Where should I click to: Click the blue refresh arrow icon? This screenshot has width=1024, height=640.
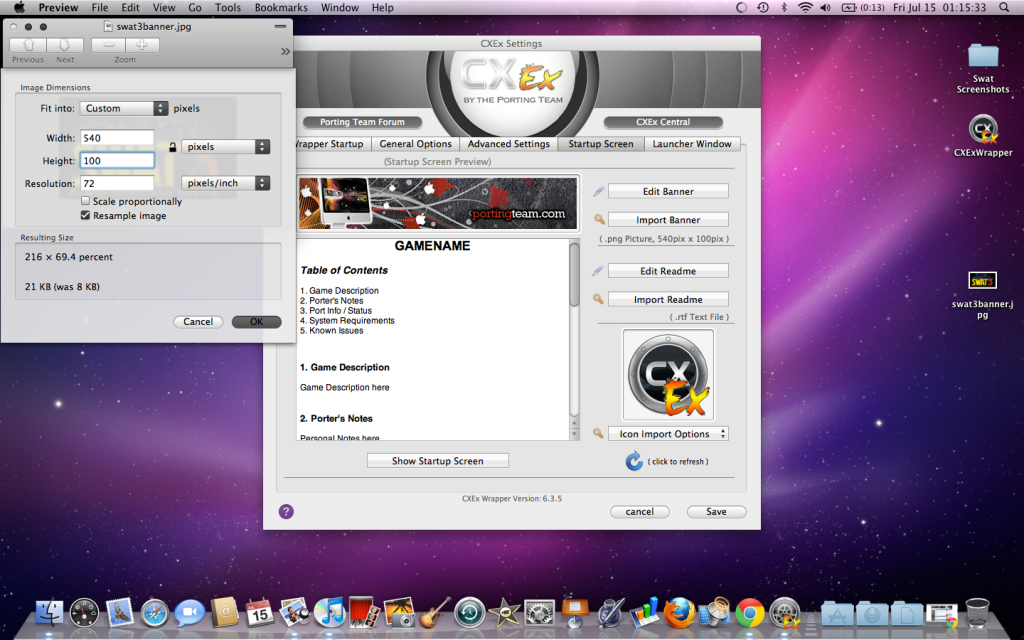633,461
